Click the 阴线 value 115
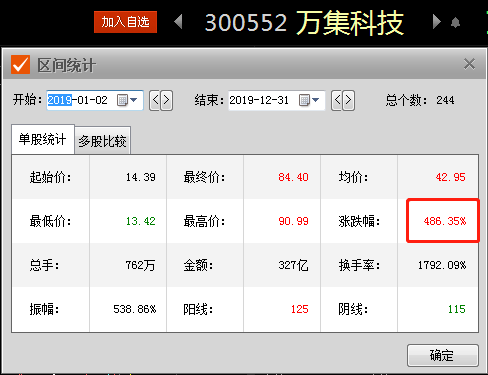Image resolution: width=488 pixels, height=375 pixels. pyautogui.click(x=456, y=309)
